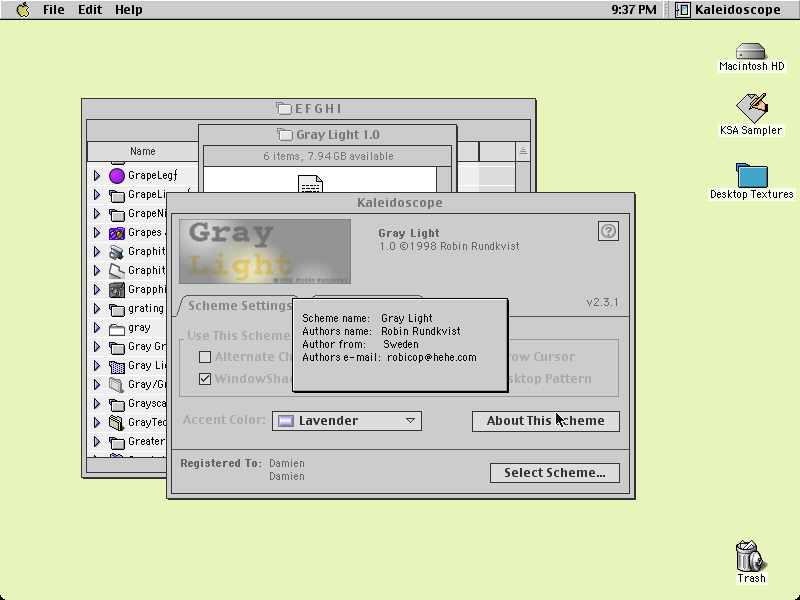This screenshot has height=600, width=800.
Task: Click the 6 items, 7.94 GB available text
Action: pos(328,156)
